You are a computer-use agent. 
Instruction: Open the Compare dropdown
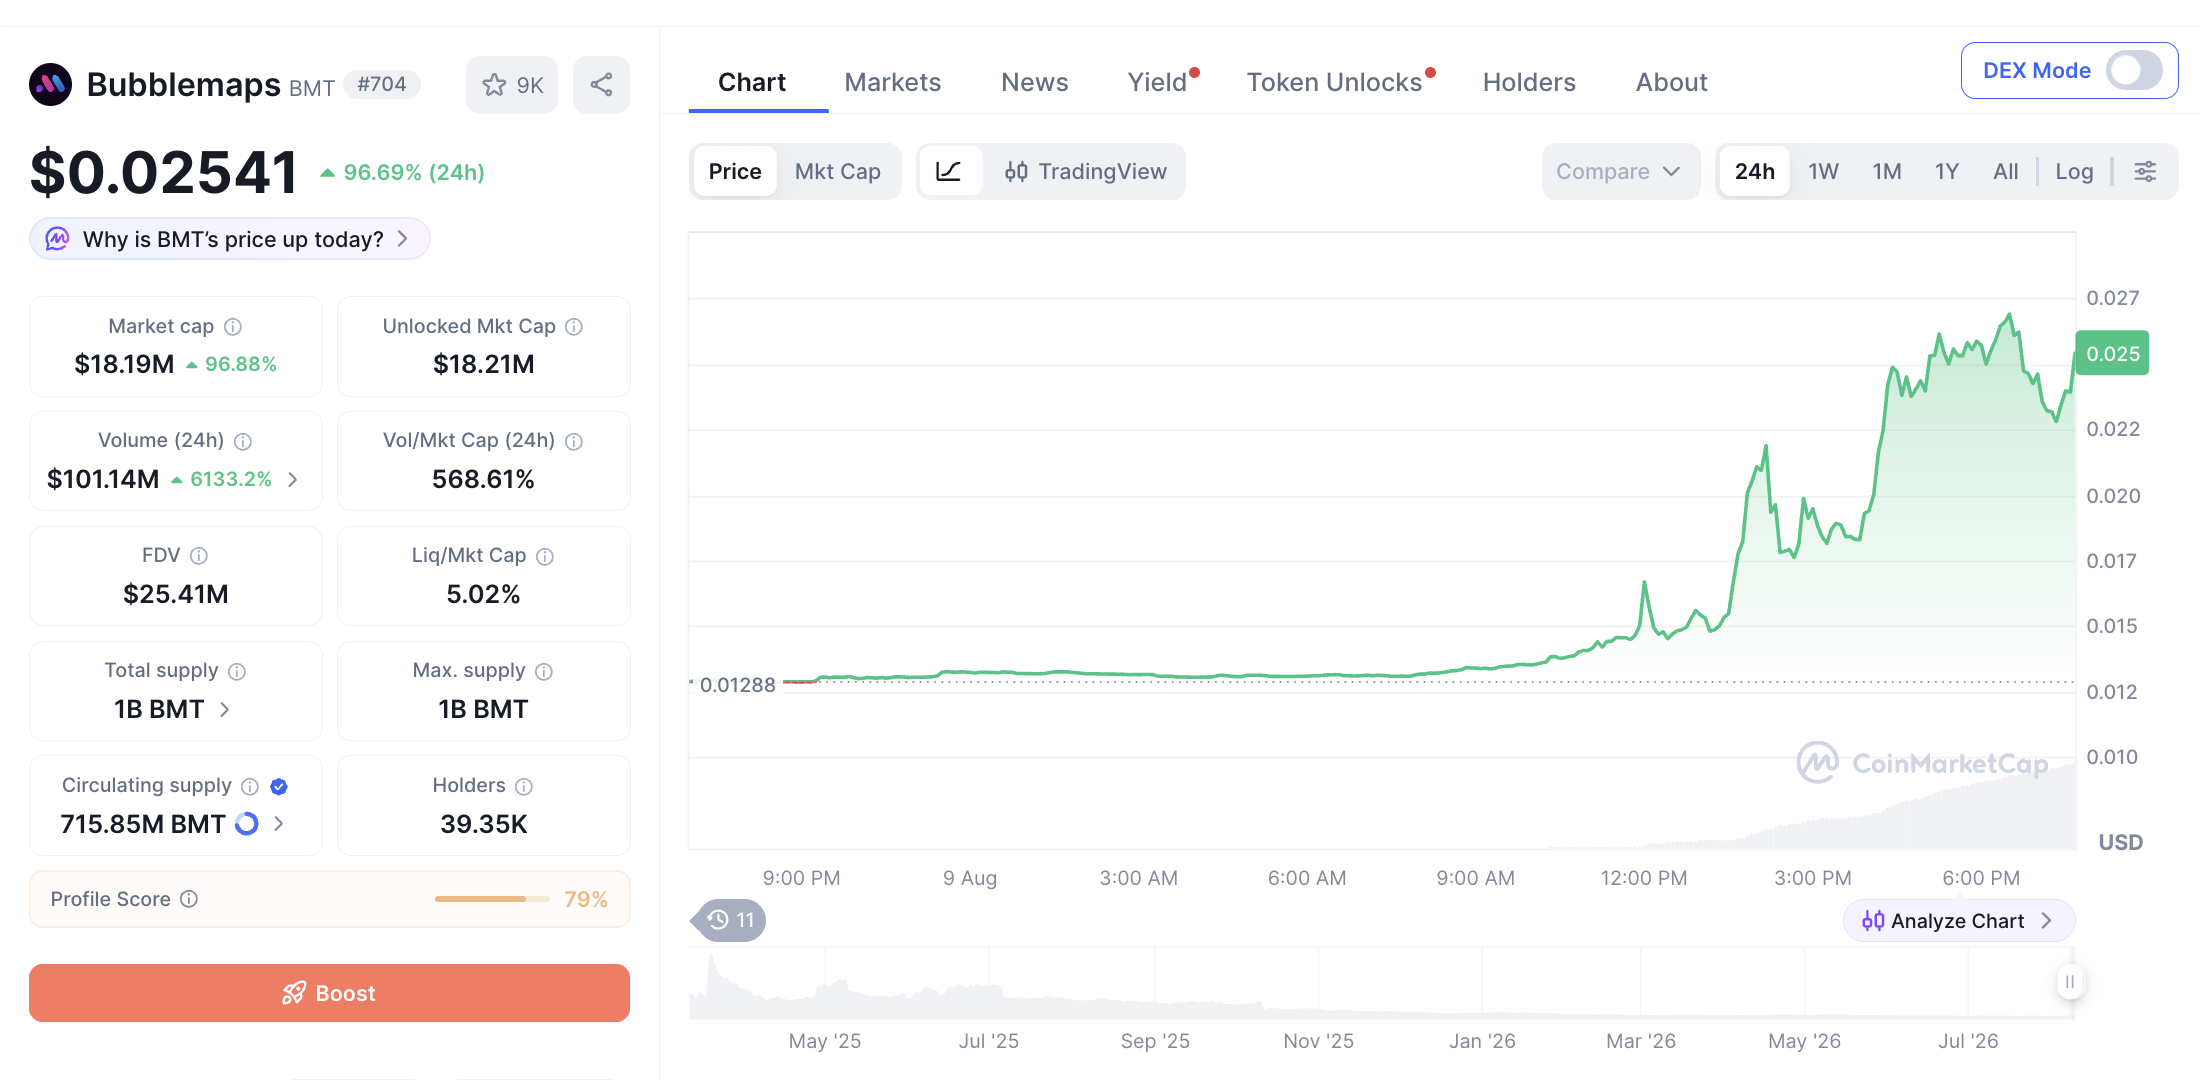pyautogui.click(x=1620, y=172)
